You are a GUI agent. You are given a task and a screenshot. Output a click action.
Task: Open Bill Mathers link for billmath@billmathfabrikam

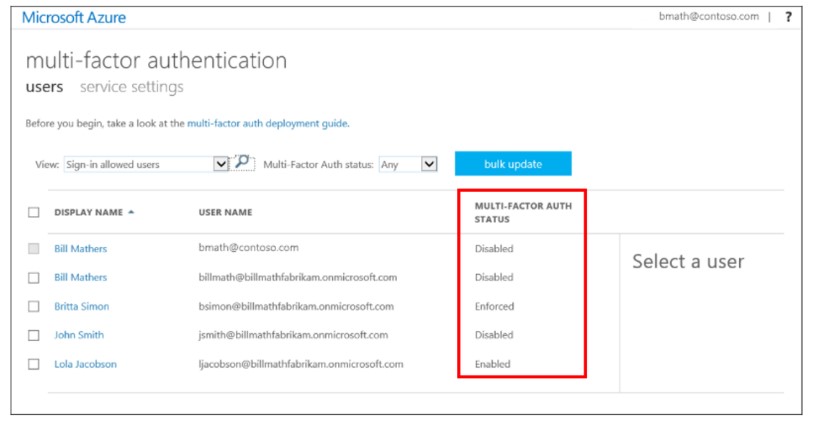pos(81,278)
